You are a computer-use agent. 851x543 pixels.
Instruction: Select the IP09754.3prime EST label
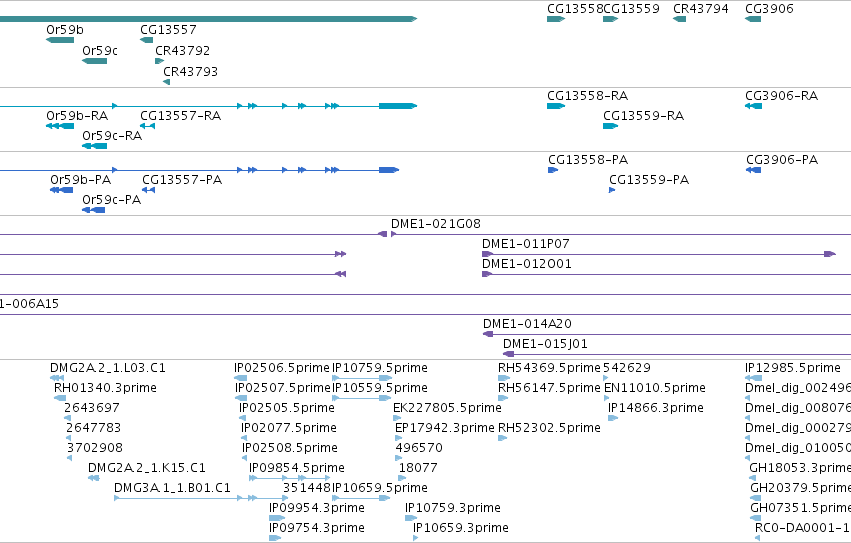tap(317, 528)
